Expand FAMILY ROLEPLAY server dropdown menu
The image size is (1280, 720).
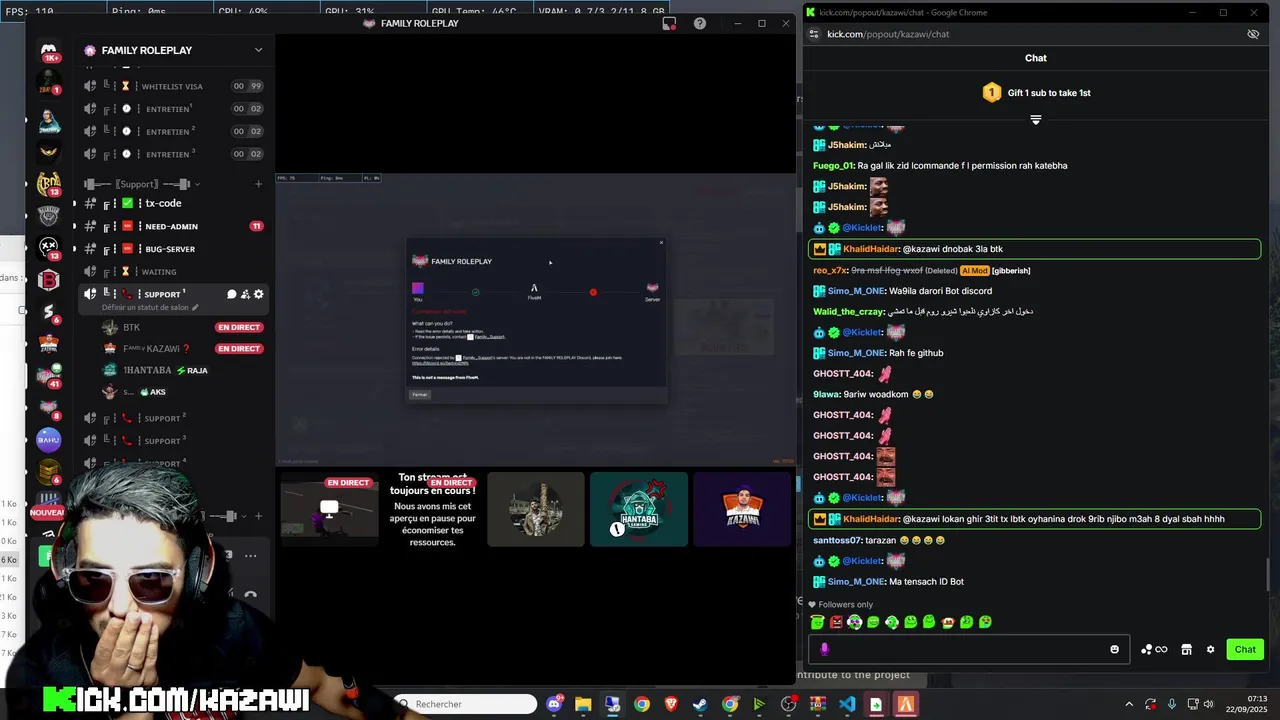258,50
